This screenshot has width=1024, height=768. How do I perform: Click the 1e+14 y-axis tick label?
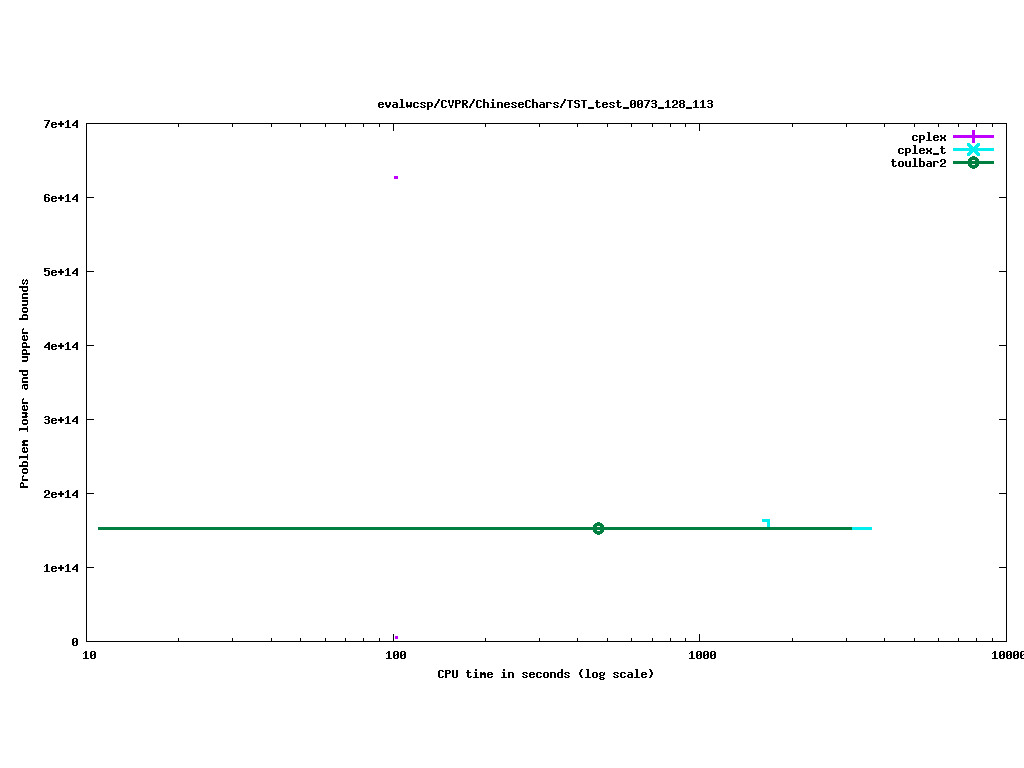(61, 568)
